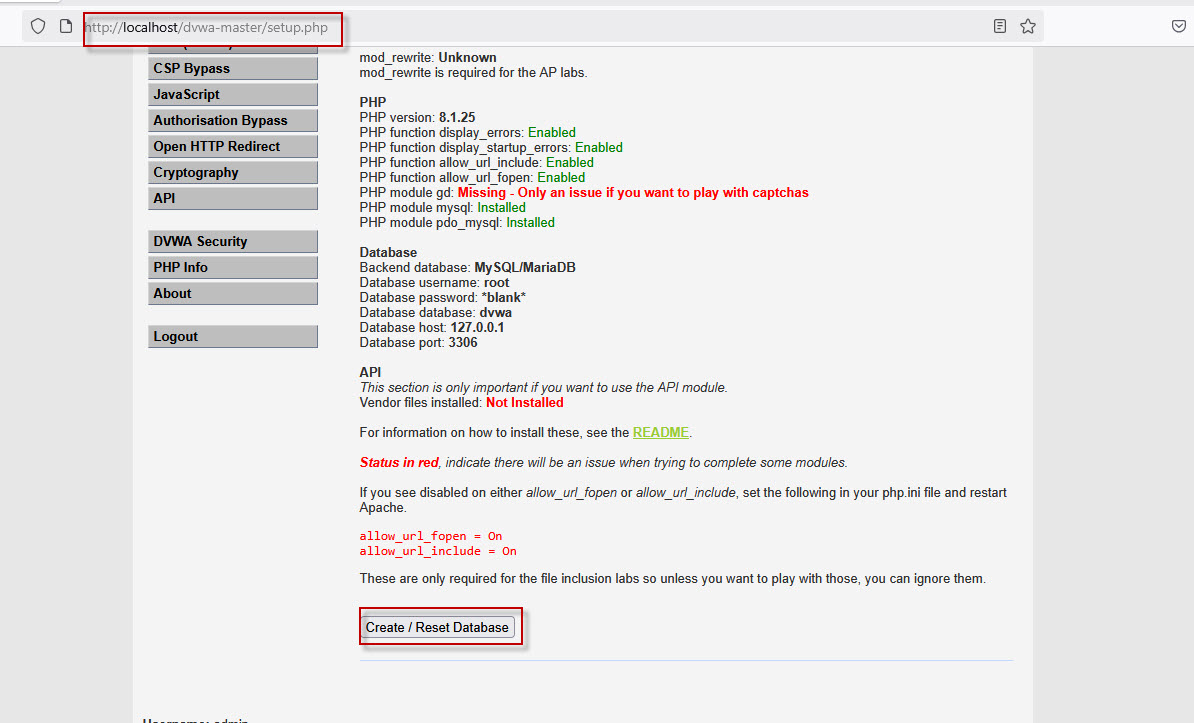Image resolution: width=1194 pixels, height=723 pixels.
Task: Click display_startup_errors Enabled status
Action: click(599, 148)
